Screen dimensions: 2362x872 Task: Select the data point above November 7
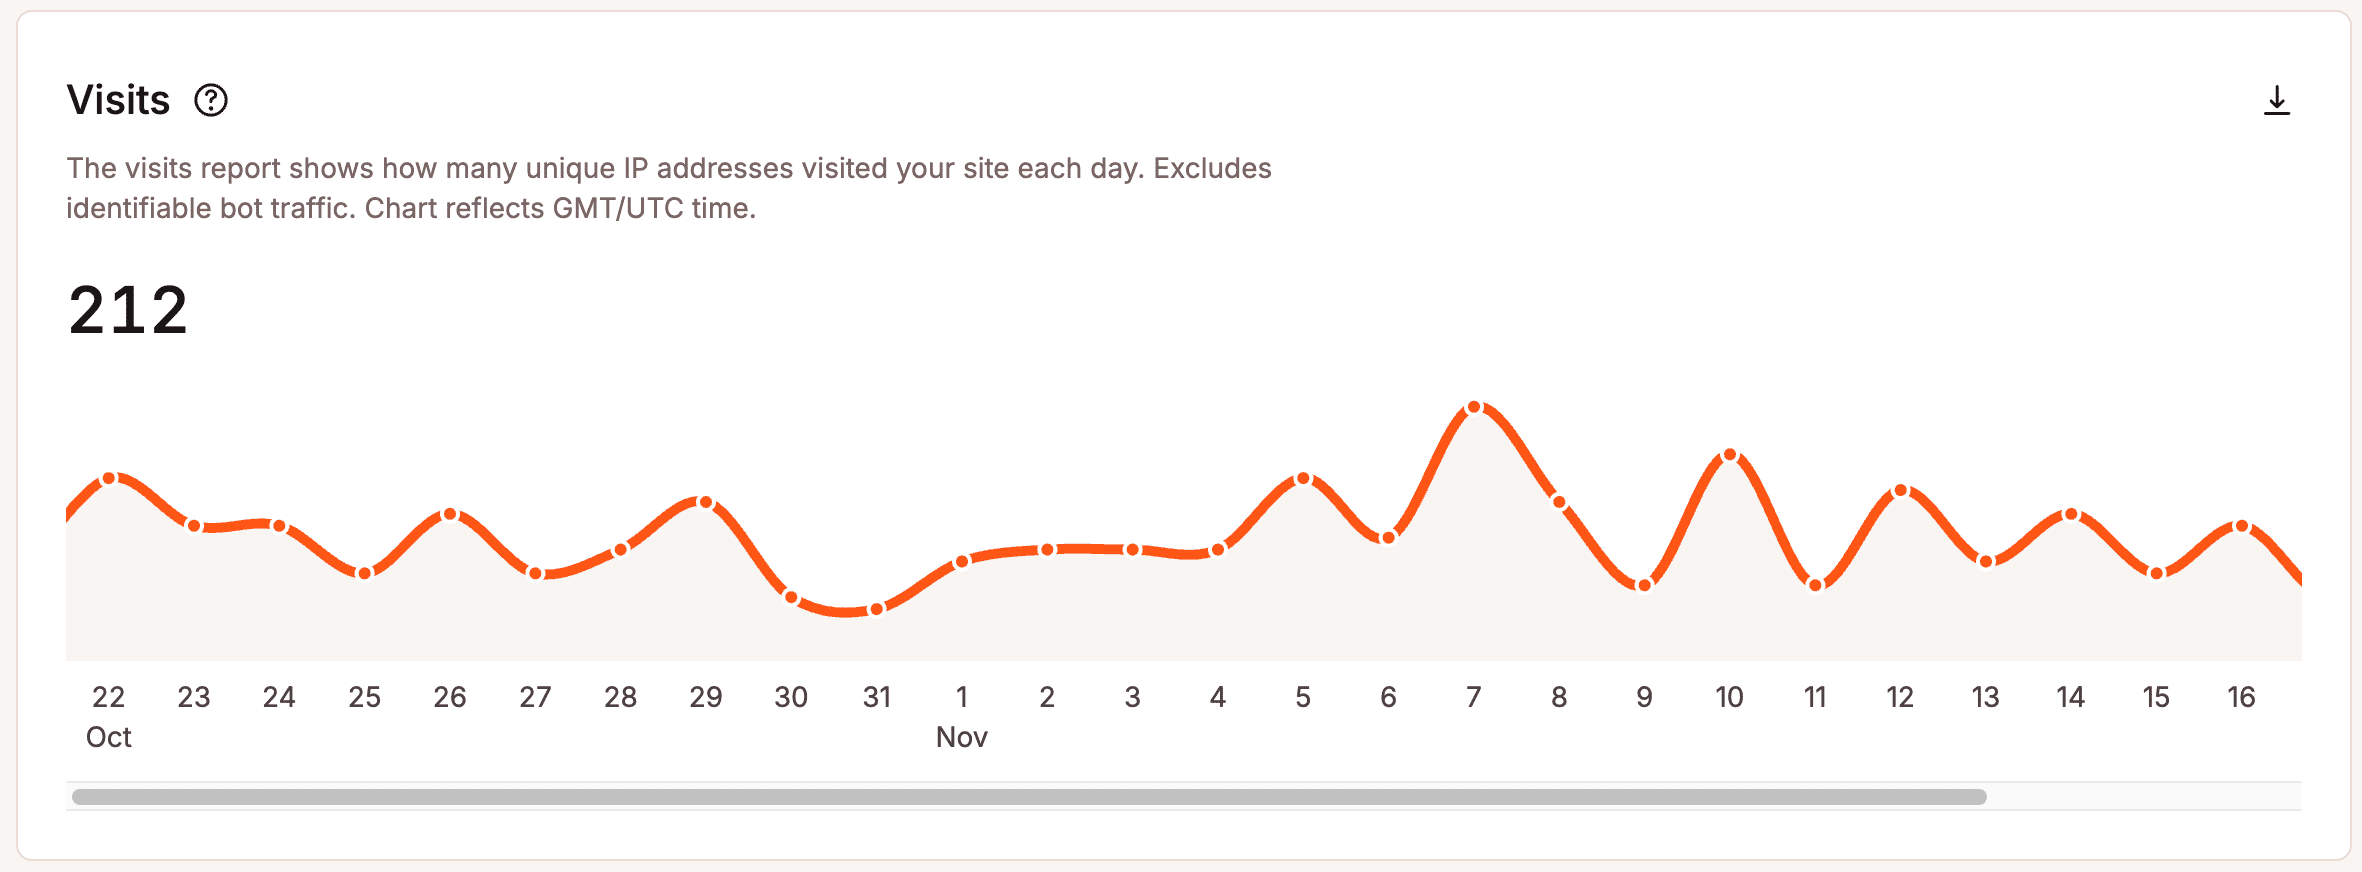(x=1474, y=406)
